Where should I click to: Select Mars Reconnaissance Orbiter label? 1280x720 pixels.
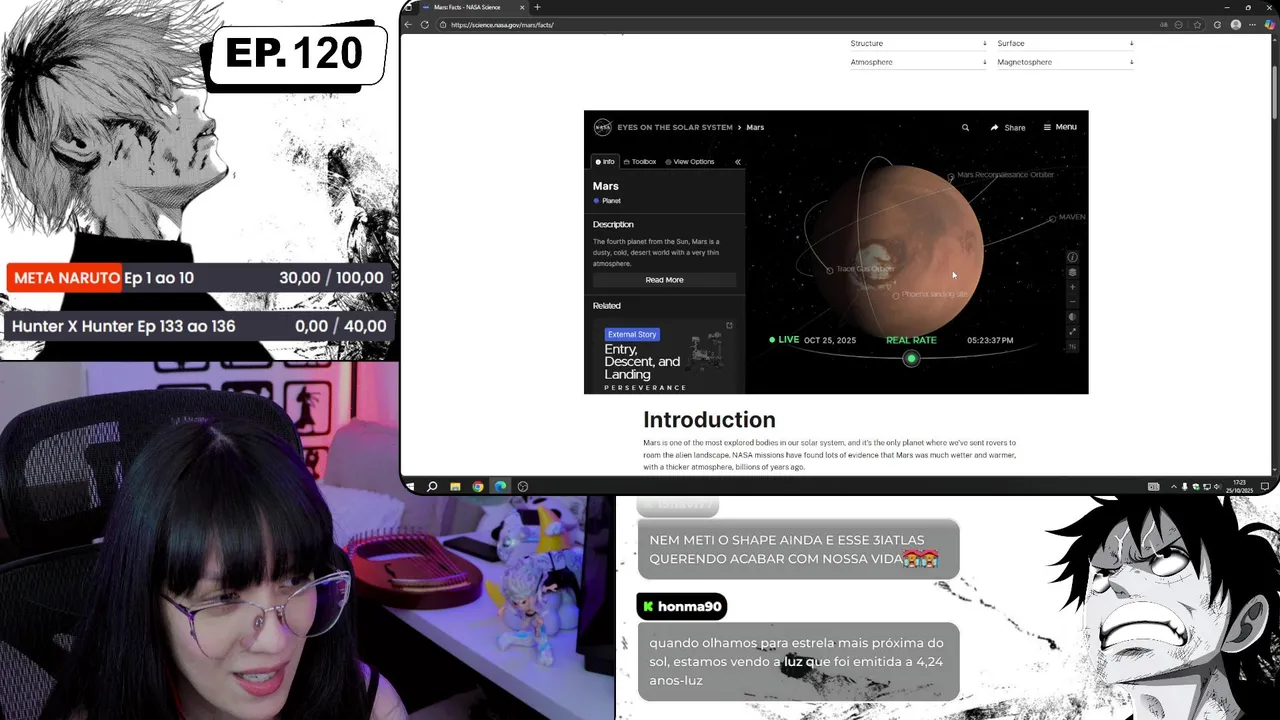pos(1005,175)
